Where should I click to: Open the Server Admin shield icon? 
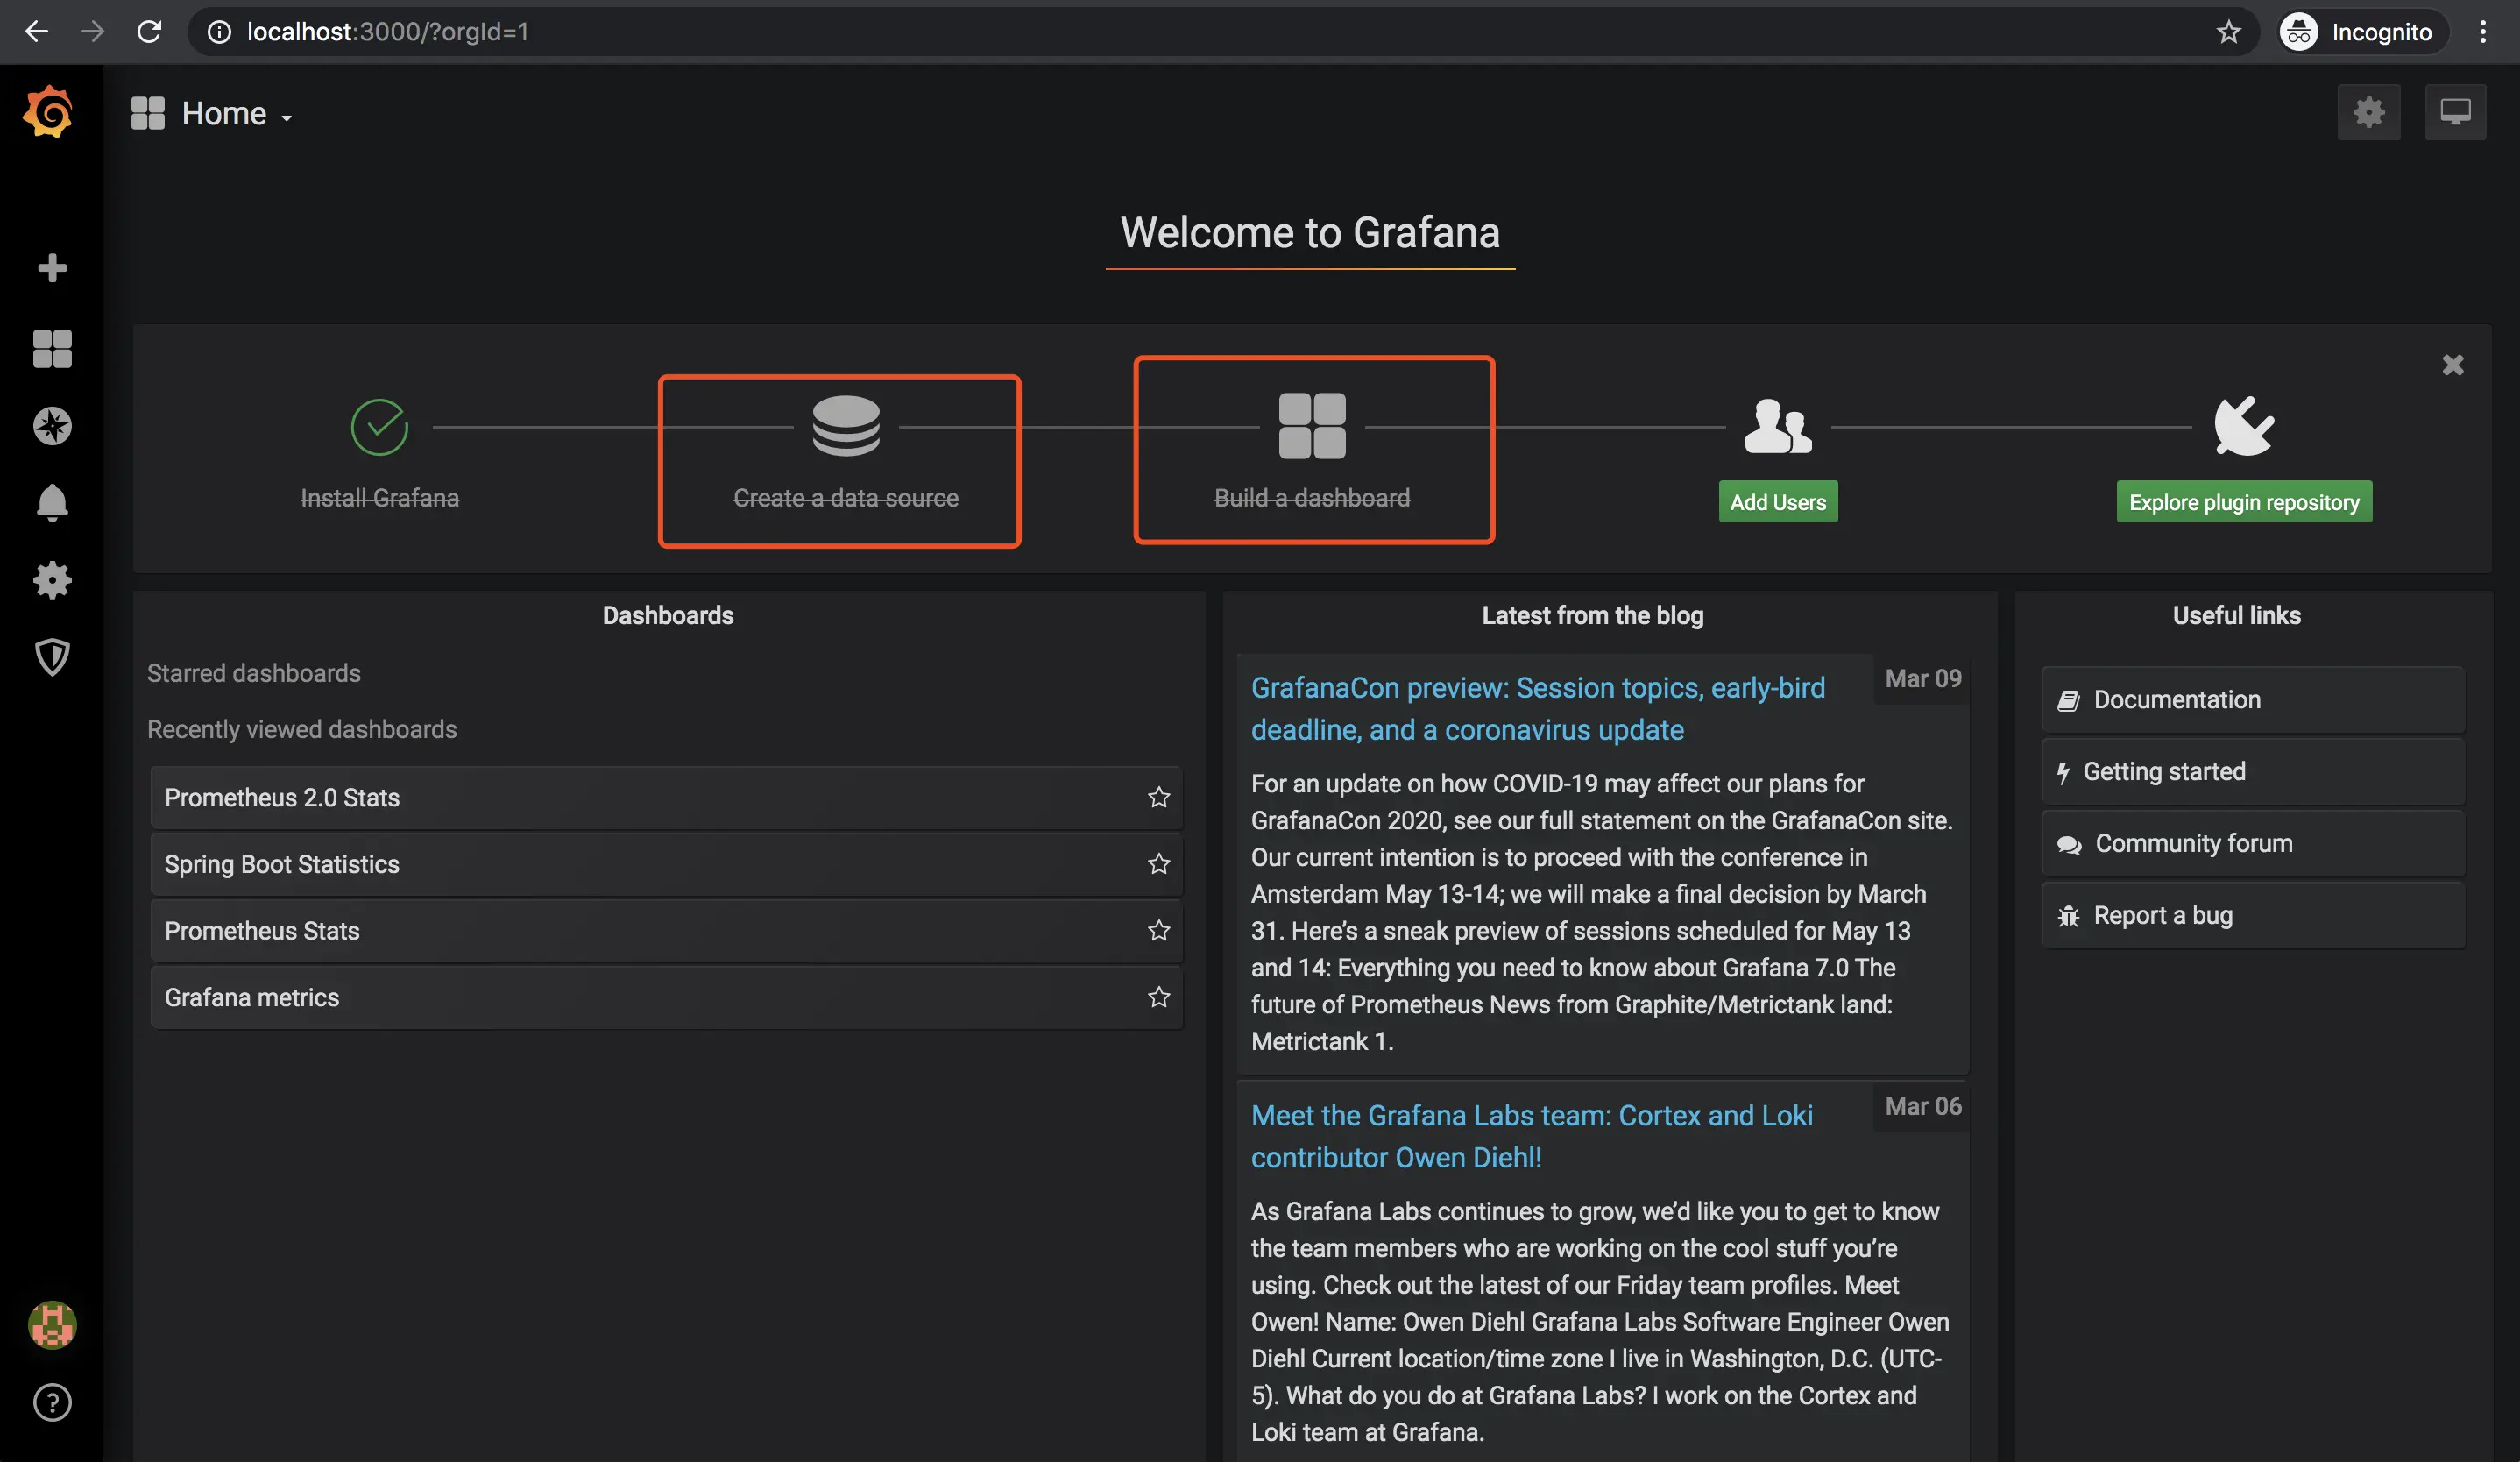[52, 657]
